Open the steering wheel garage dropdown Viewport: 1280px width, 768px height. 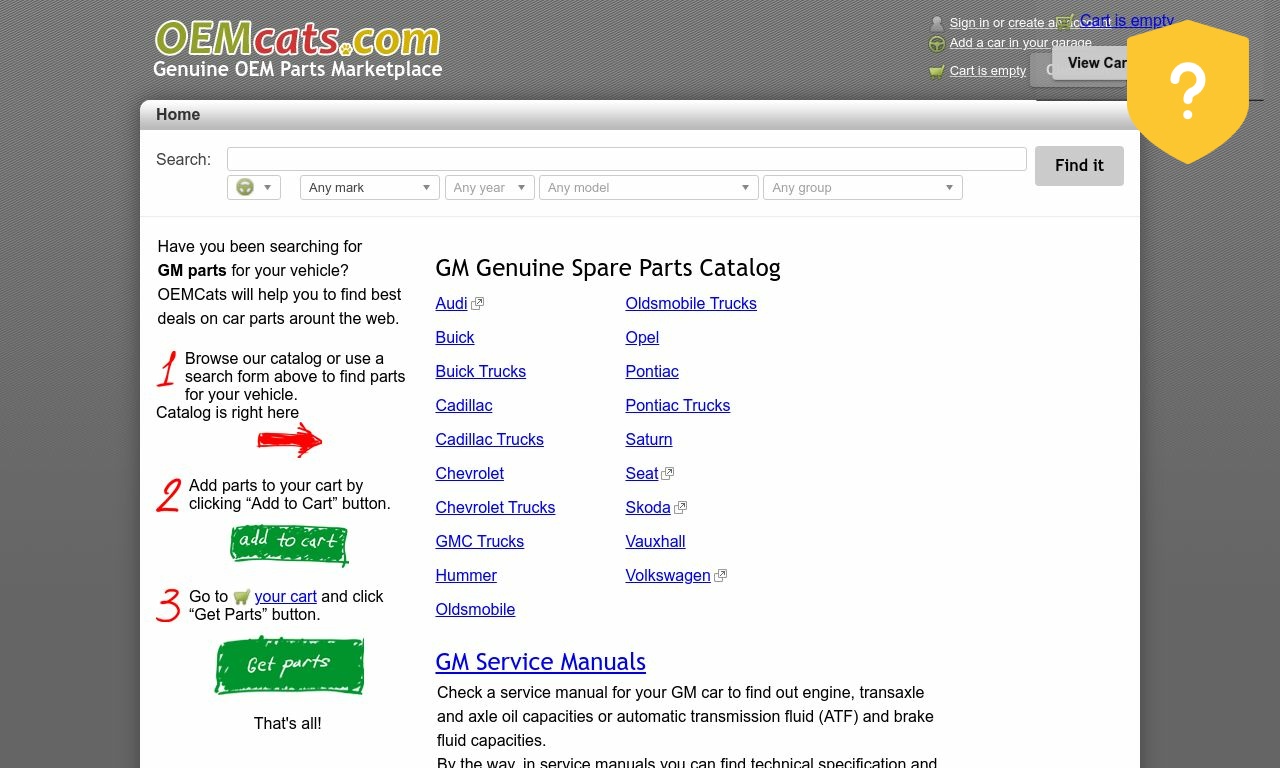click(x=254, y=188)
